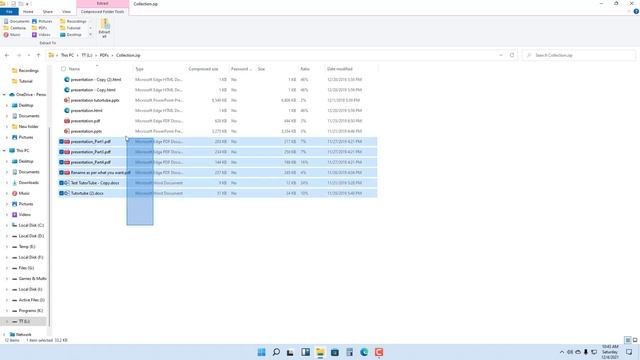
Task: Choose Documents as extract destination
Action: click(16, 21)
